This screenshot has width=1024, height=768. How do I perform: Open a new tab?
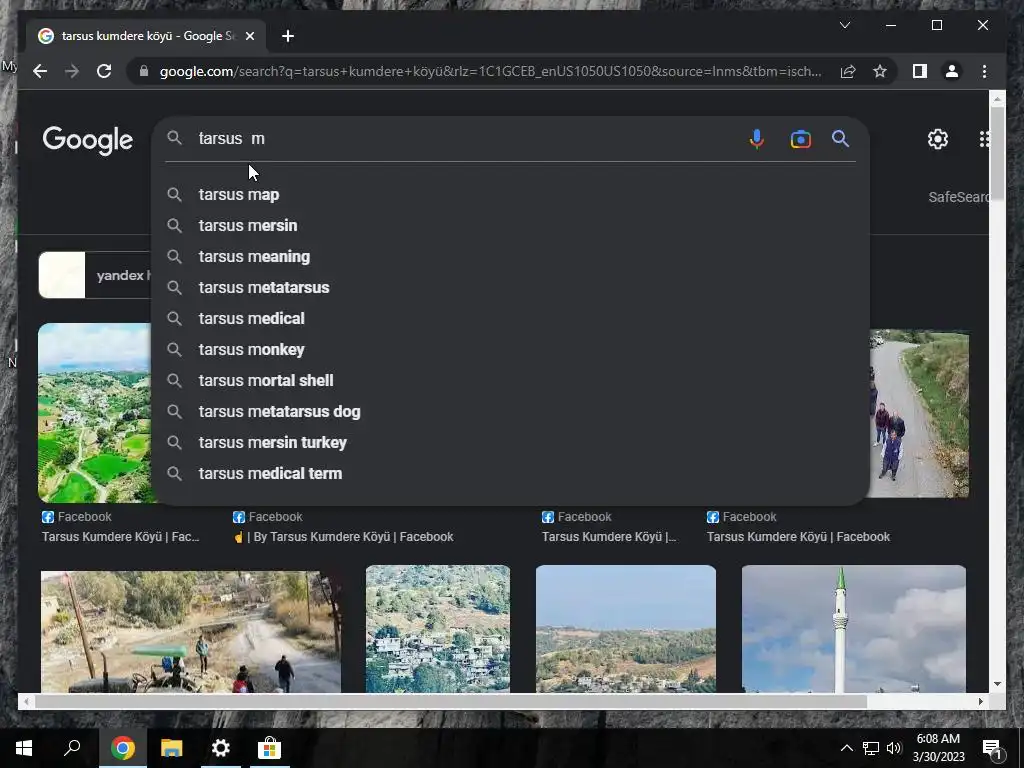point(288,36)
